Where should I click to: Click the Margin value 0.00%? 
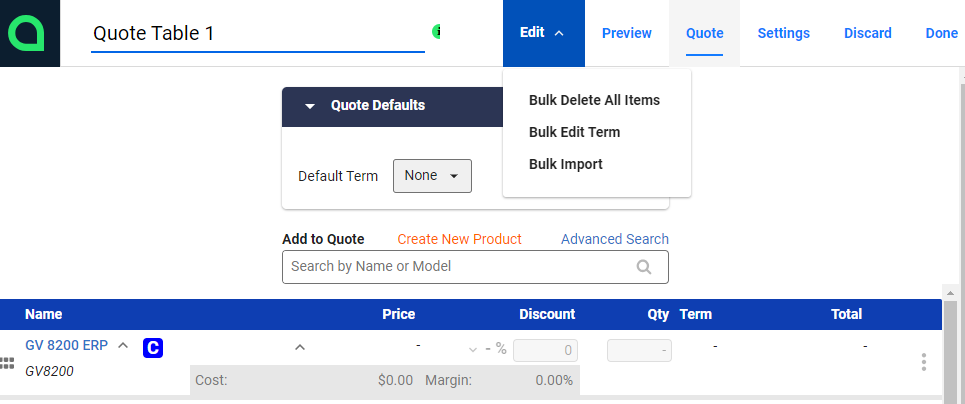(554, 381)
